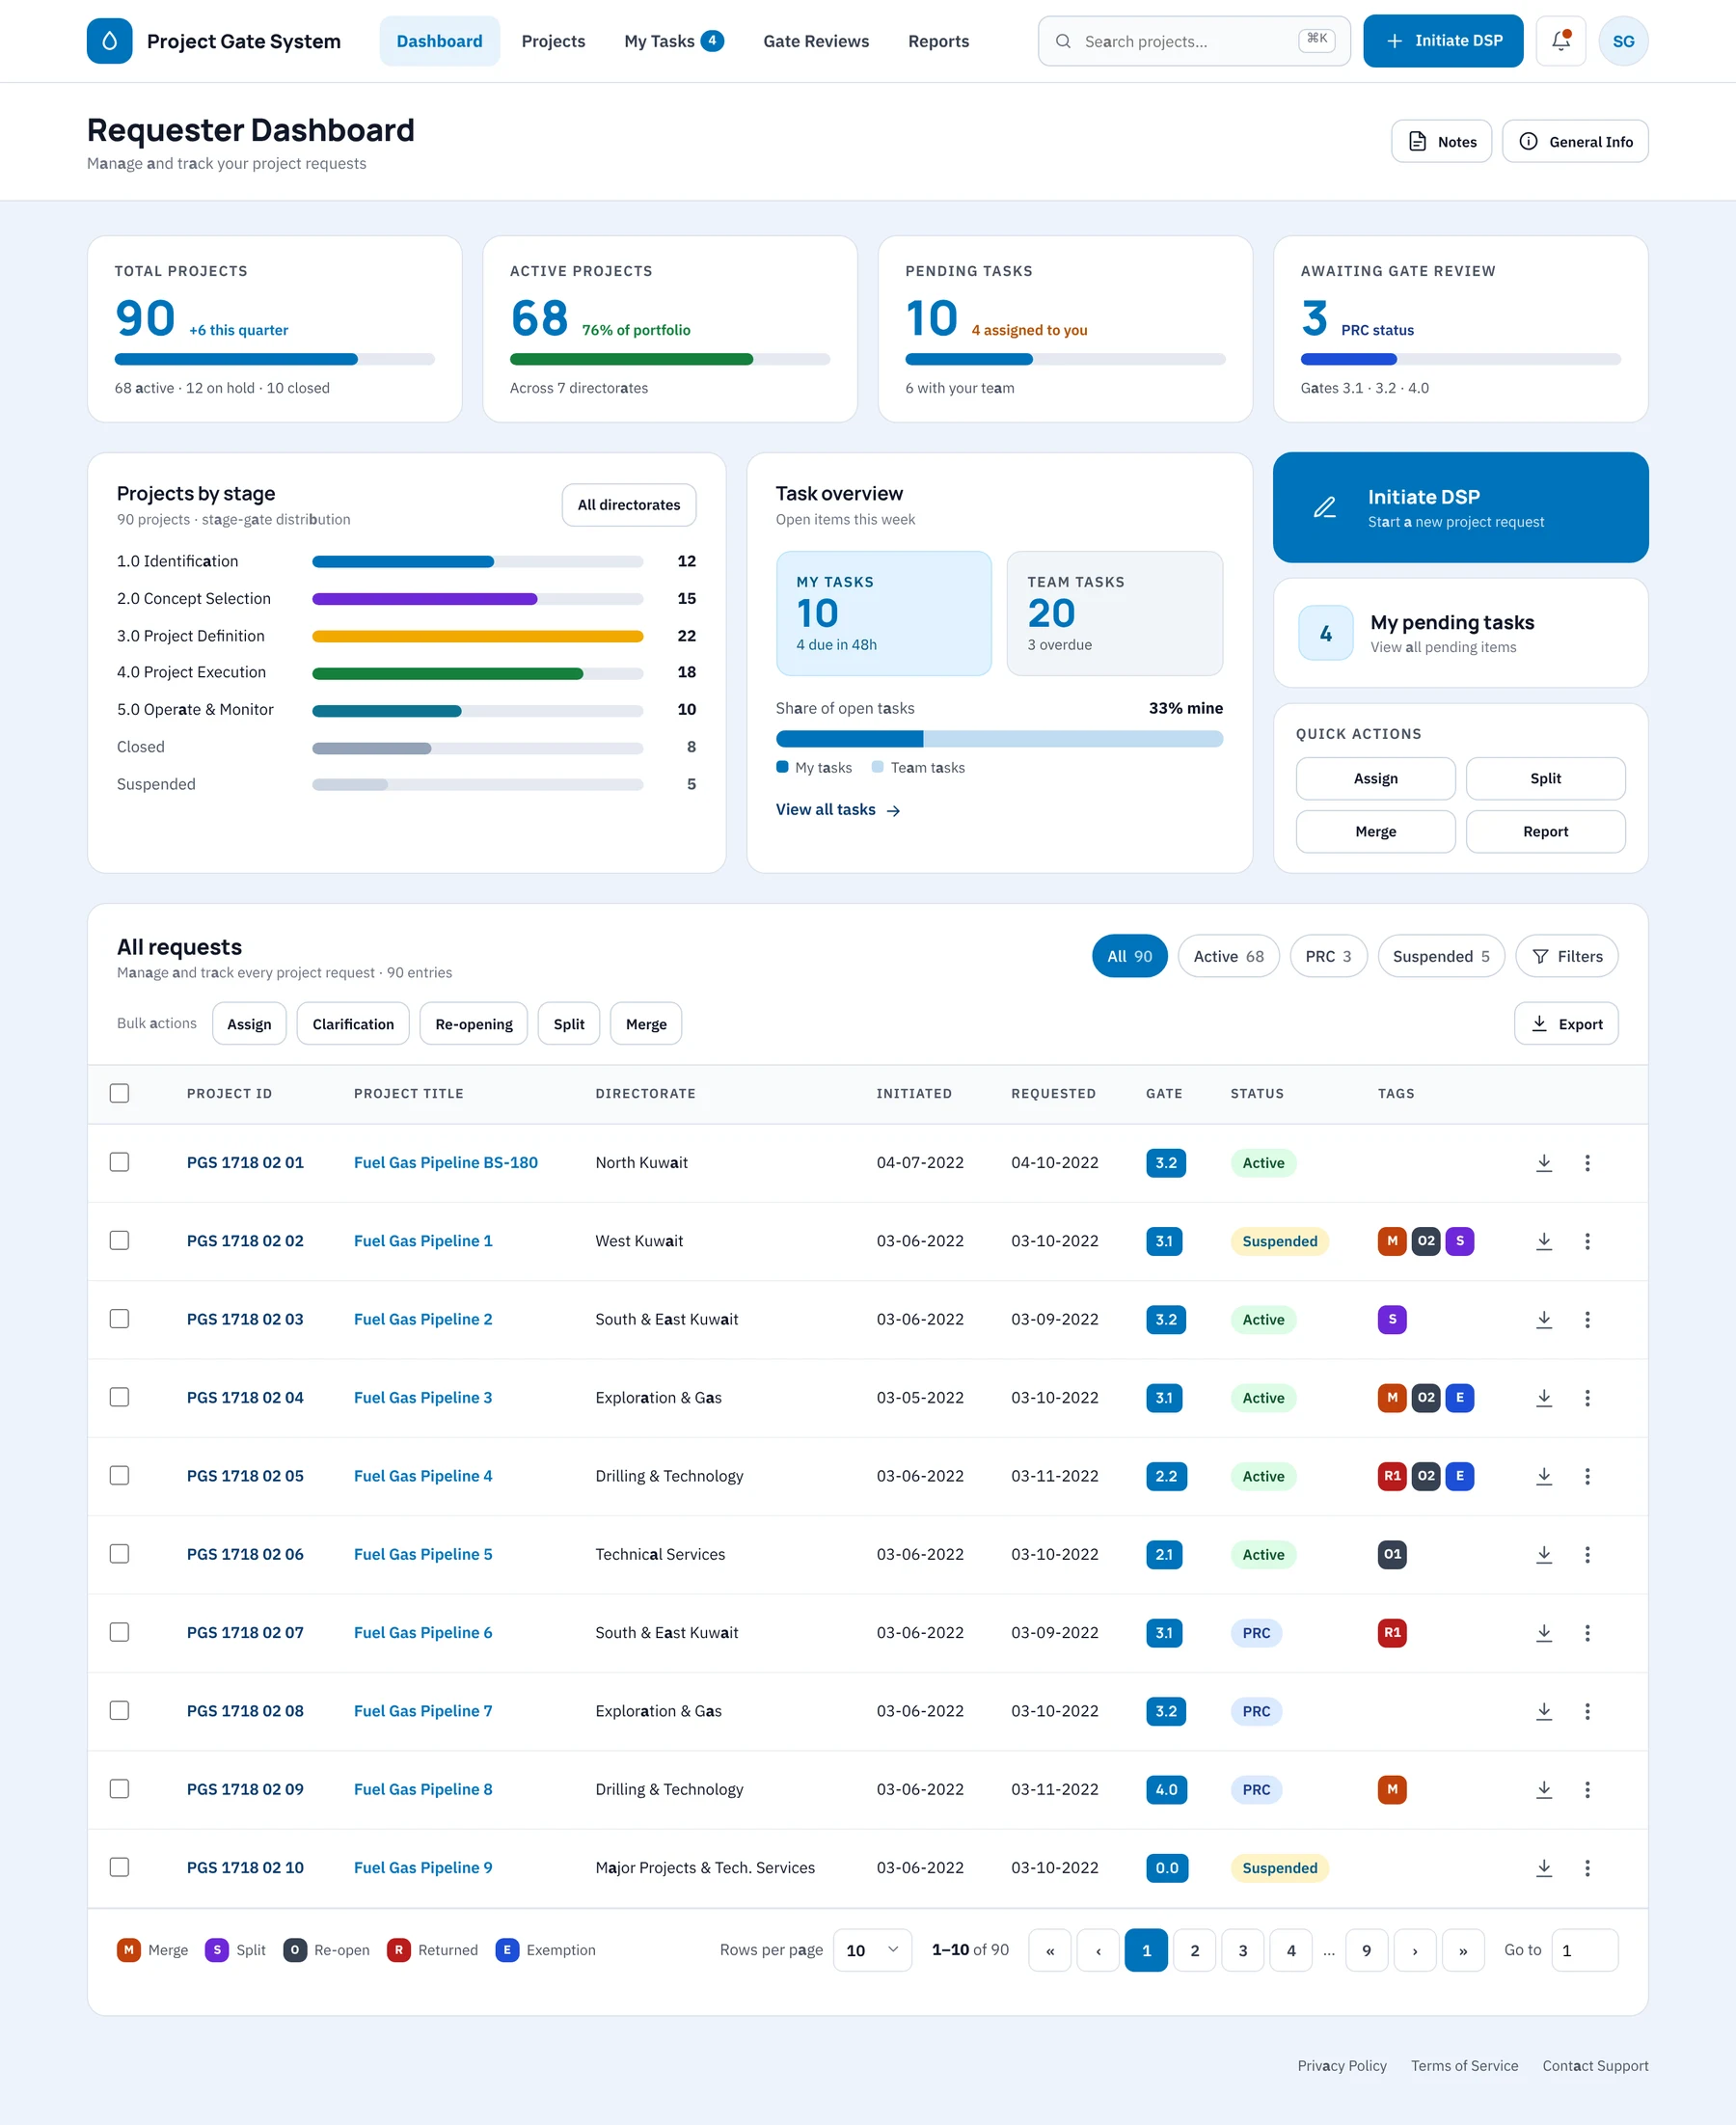Toggle the select-all checkbox in table header
This screenshot has width=1736, height=2125.
coord(119,1093)
